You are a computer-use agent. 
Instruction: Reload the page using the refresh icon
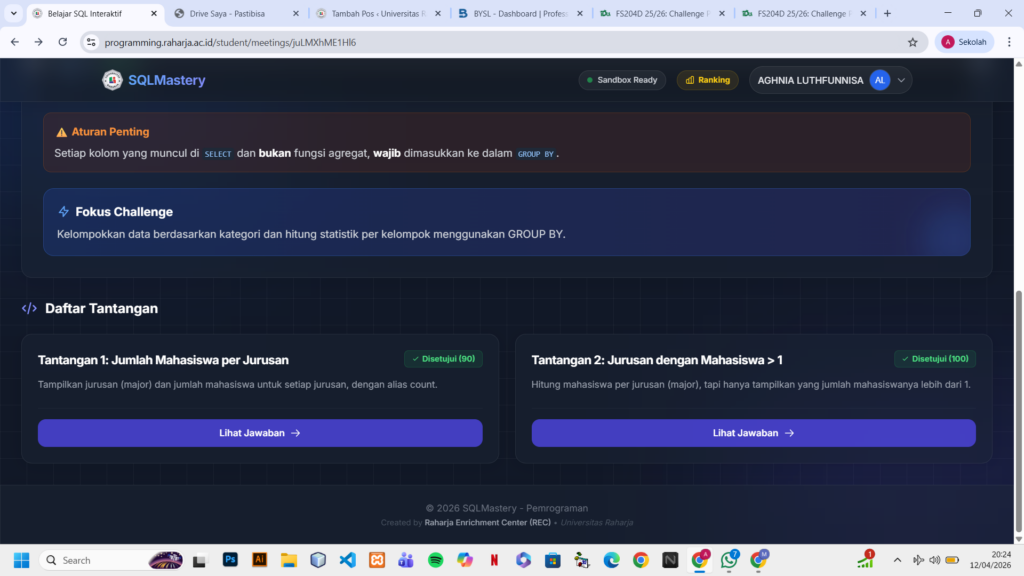(x=63, y=42)
